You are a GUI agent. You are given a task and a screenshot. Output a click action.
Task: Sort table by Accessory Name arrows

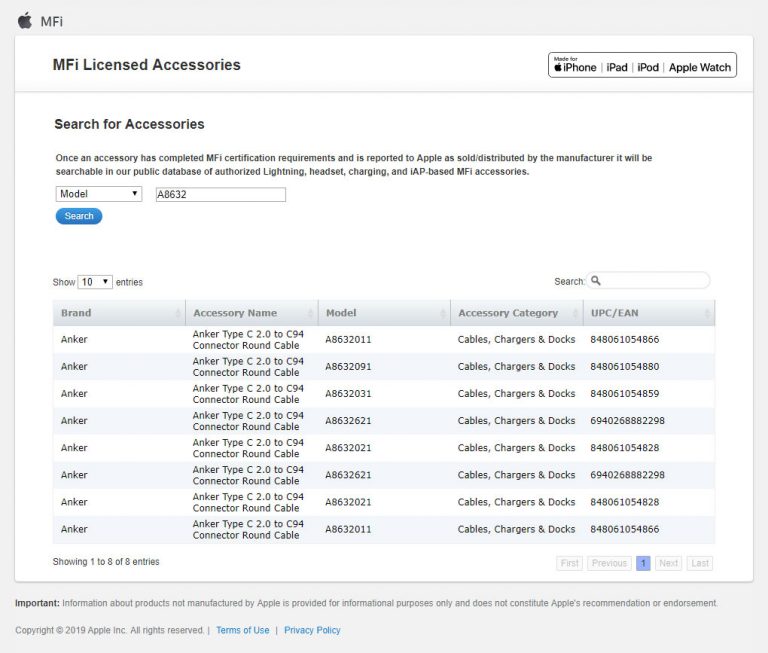point(310,314)
